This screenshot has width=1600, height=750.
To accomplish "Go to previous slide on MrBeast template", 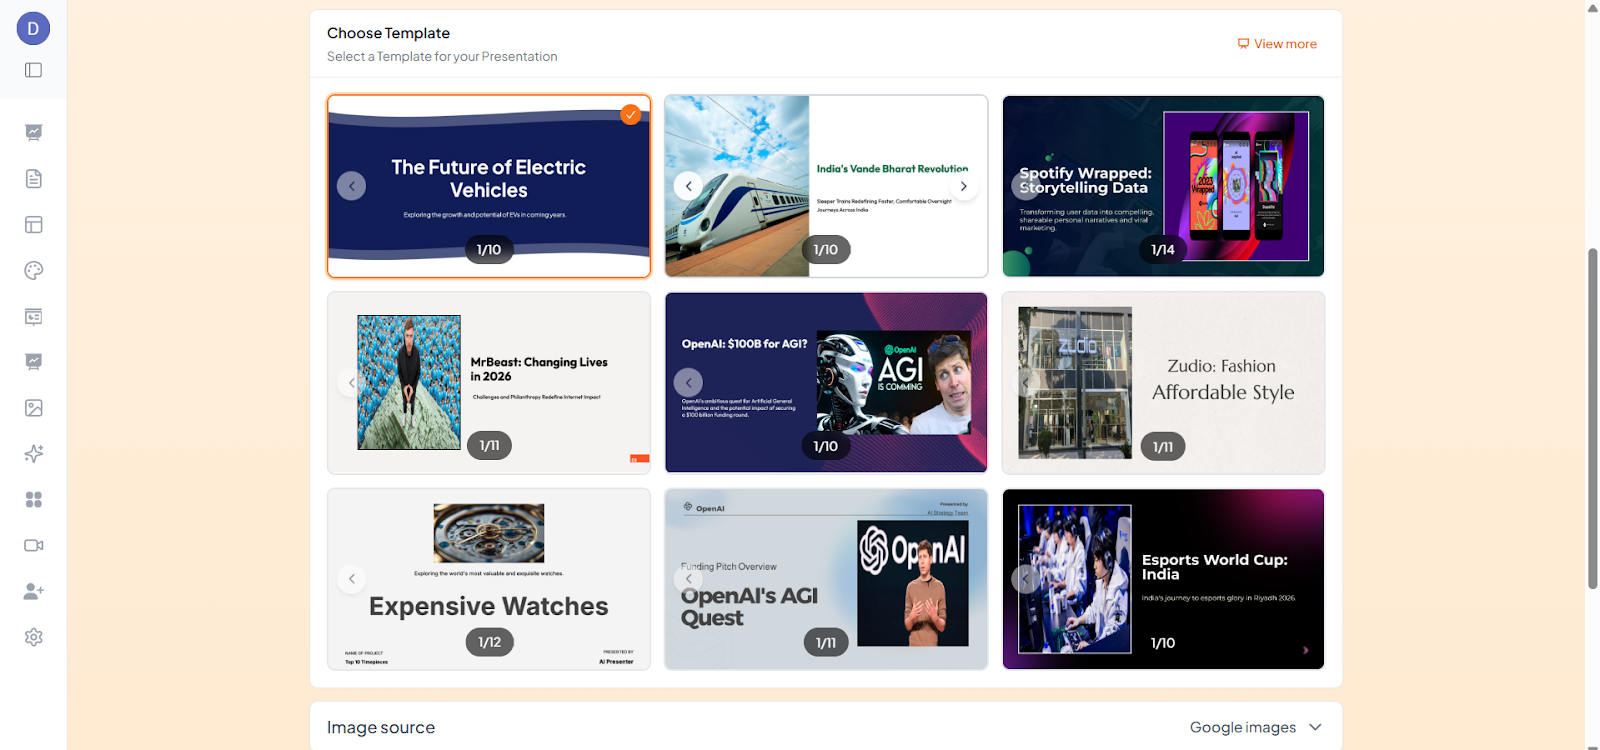I will point(351,382).
